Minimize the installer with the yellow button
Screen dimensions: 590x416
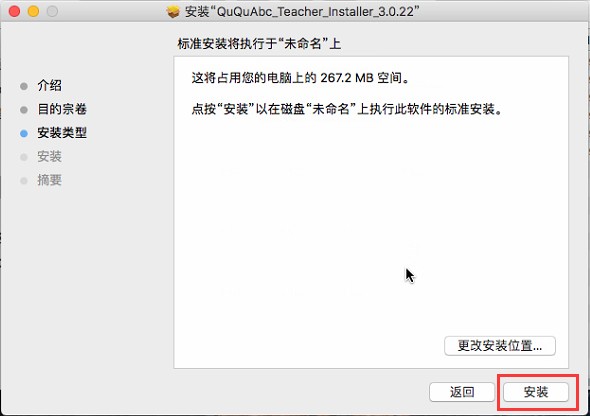point(33,11)
